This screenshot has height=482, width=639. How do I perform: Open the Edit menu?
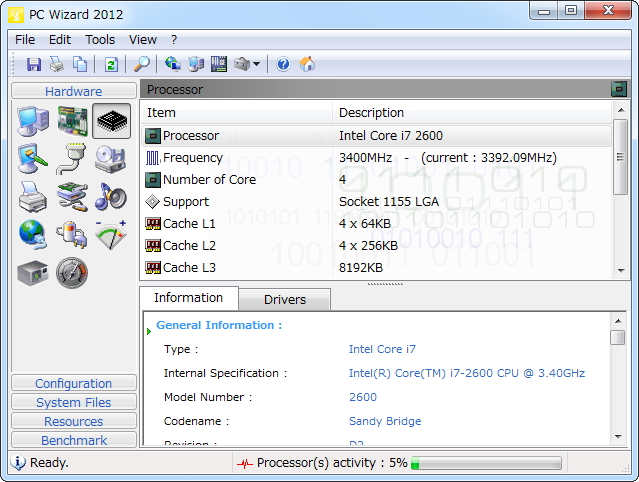point(60,40)
